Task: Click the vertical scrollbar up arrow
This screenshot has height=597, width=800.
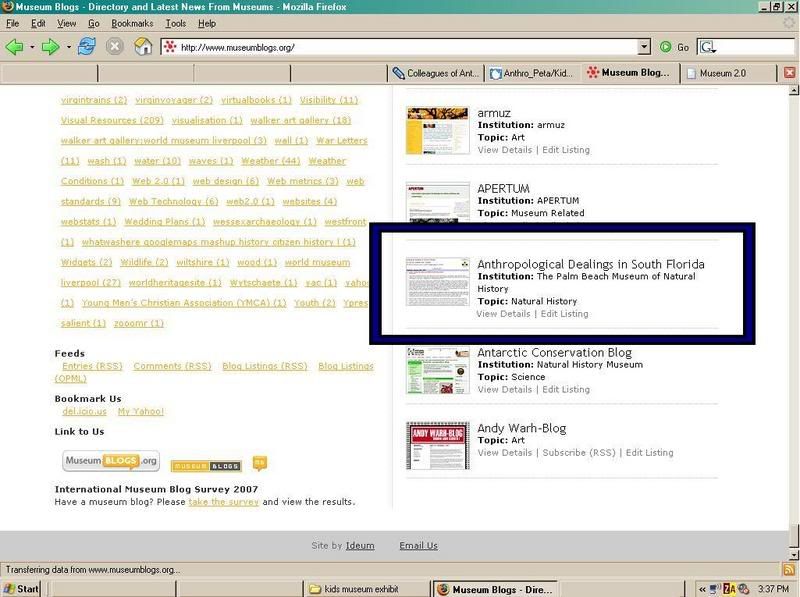Action: (x=794, y=90)
